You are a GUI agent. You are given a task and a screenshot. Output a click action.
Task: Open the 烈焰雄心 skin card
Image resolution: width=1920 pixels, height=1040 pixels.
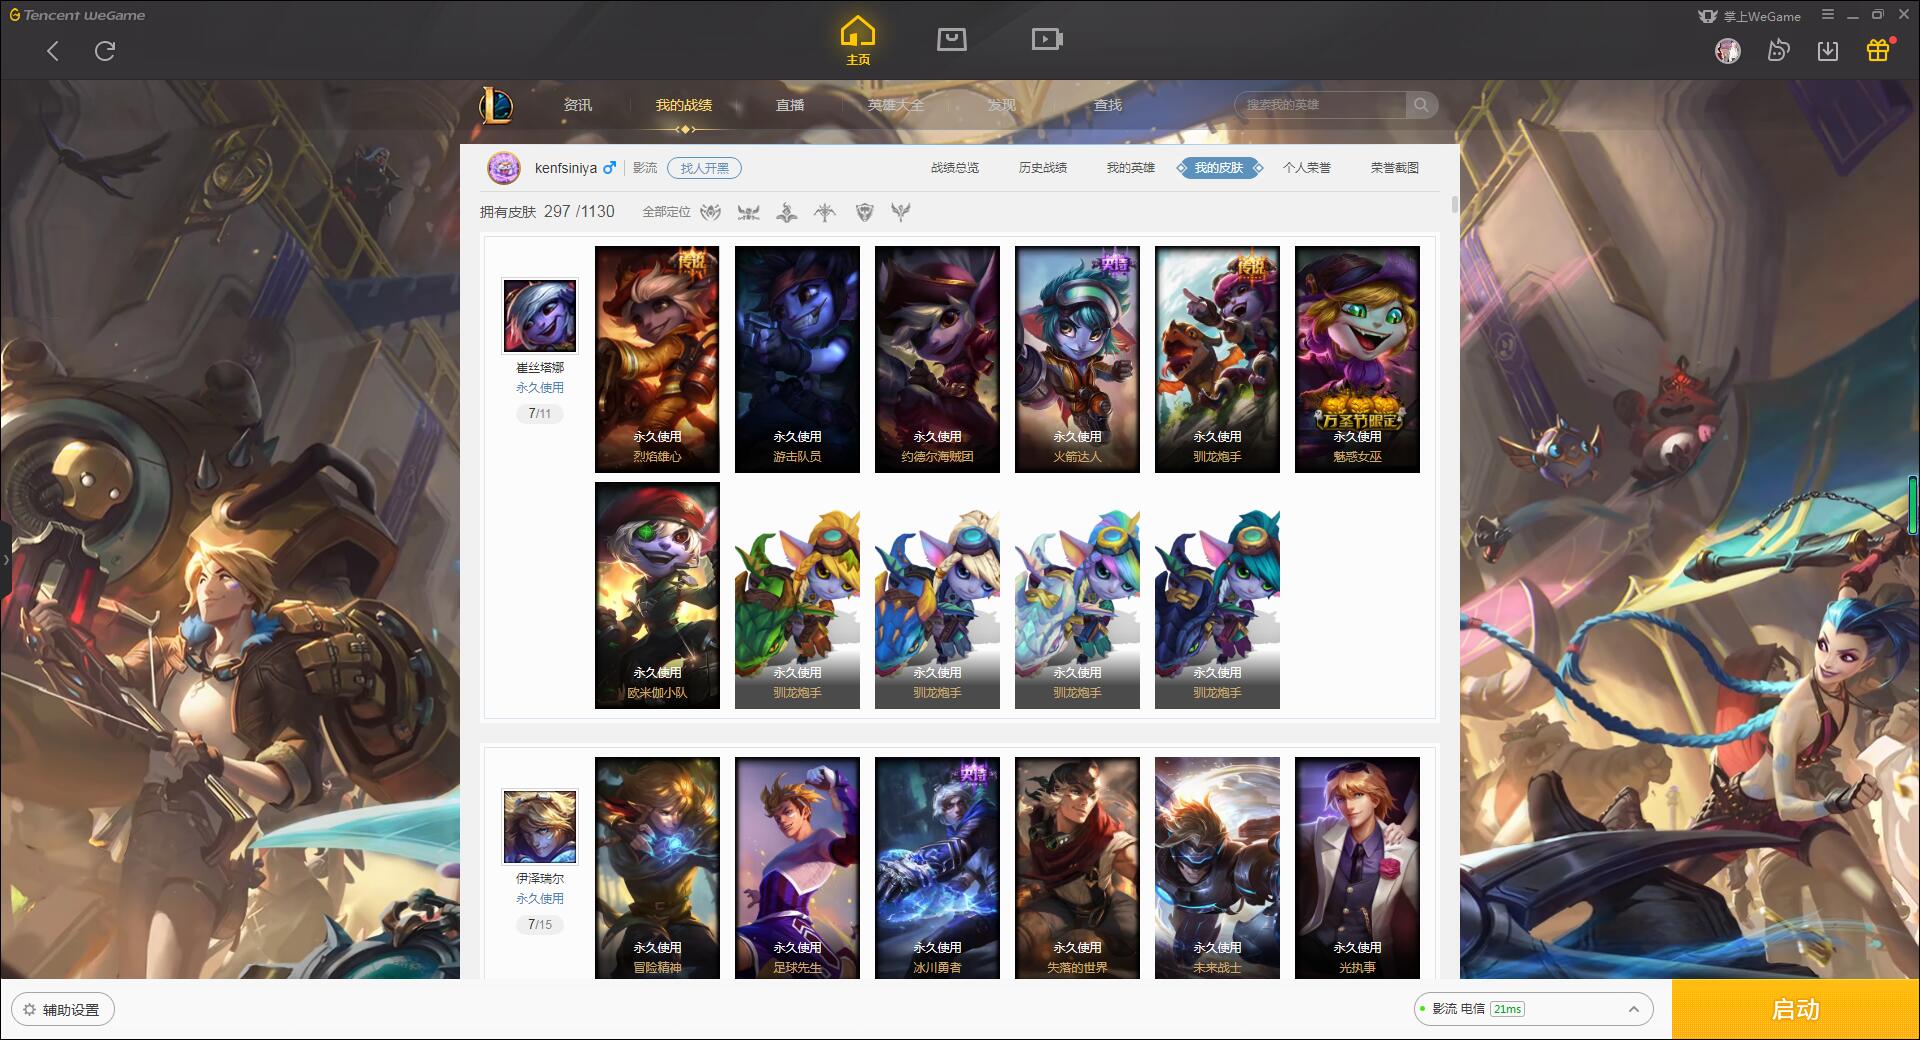point(657,359)
